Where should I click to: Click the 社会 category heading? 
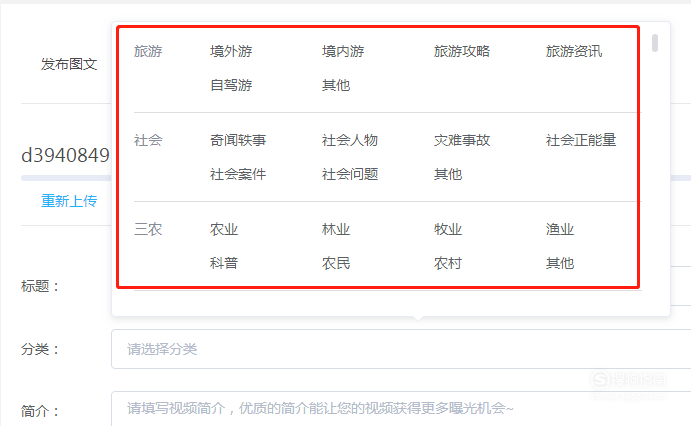pos(148,141)
